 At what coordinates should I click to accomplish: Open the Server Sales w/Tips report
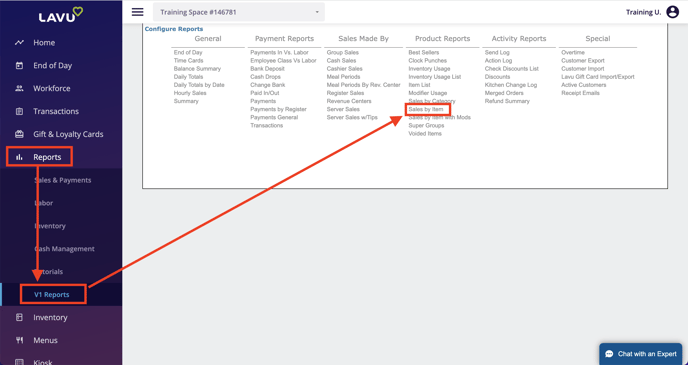tap(352, 118)
